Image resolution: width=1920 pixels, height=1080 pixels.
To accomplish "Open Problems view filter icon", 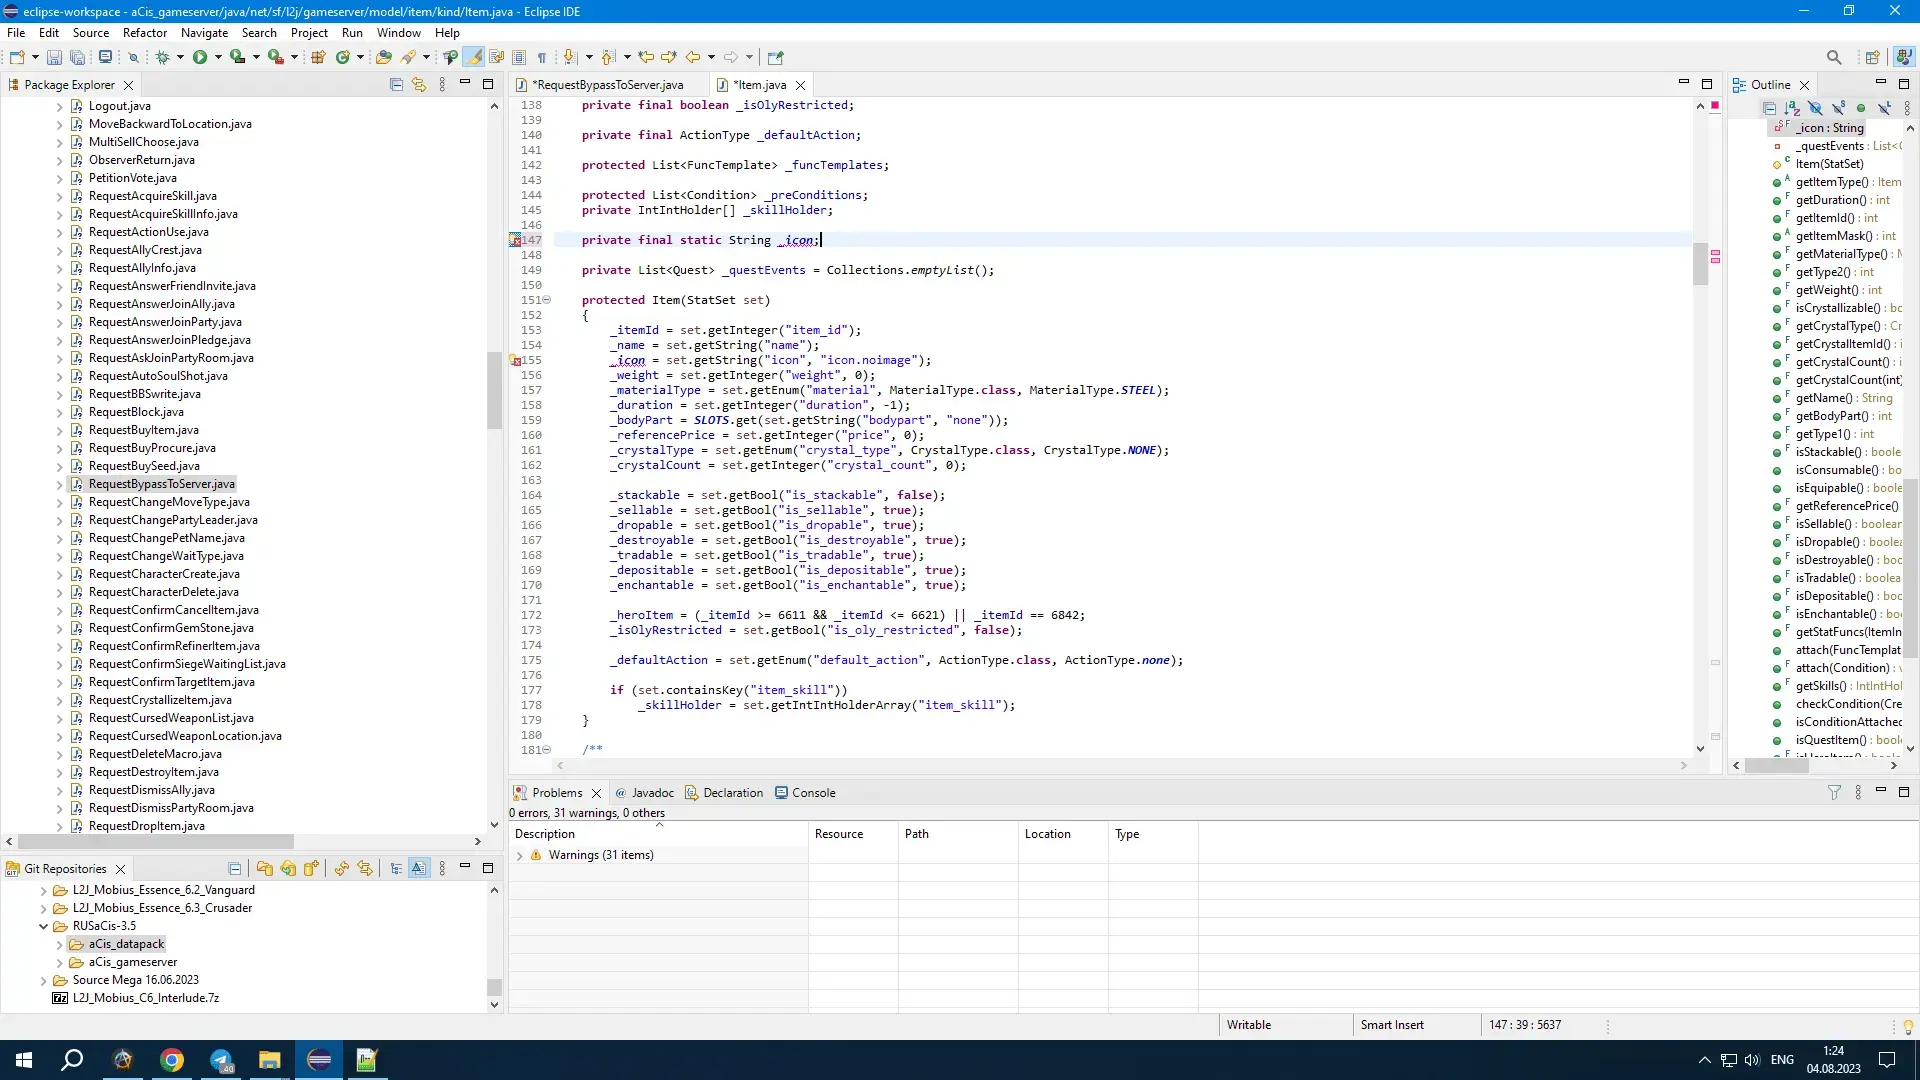I will pos(1834,793).
